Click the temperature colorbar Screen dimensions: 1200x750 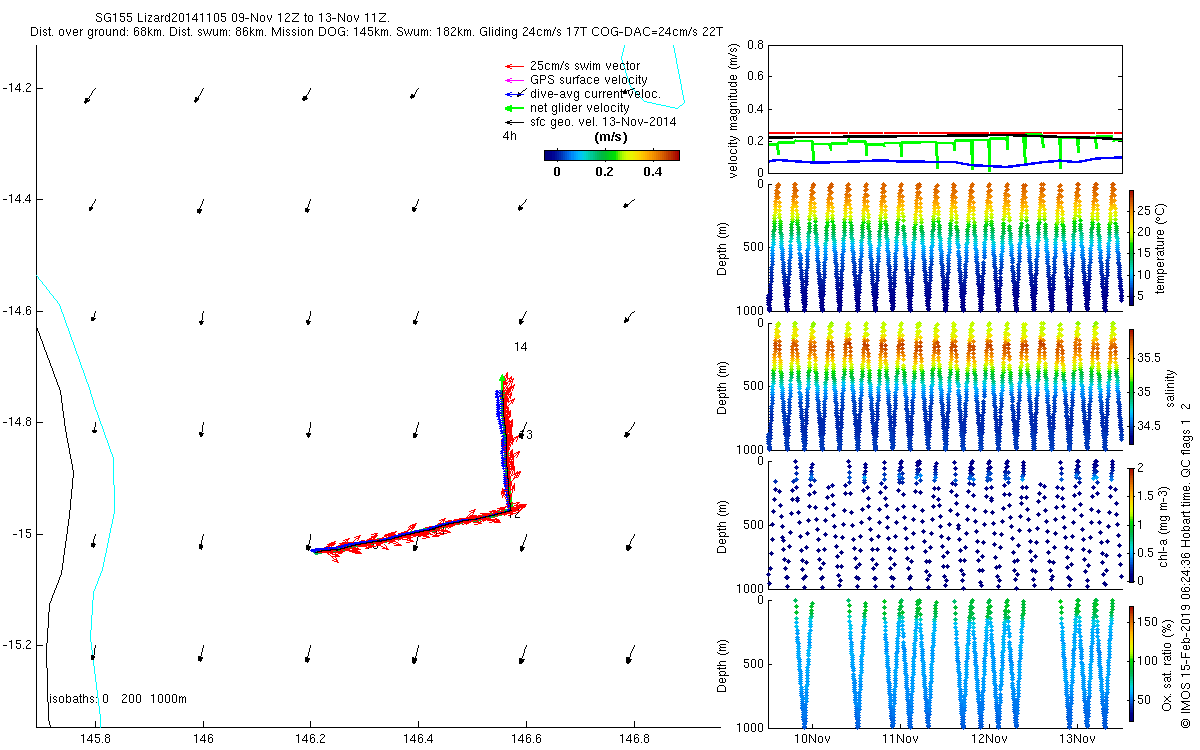(1132, 246)
